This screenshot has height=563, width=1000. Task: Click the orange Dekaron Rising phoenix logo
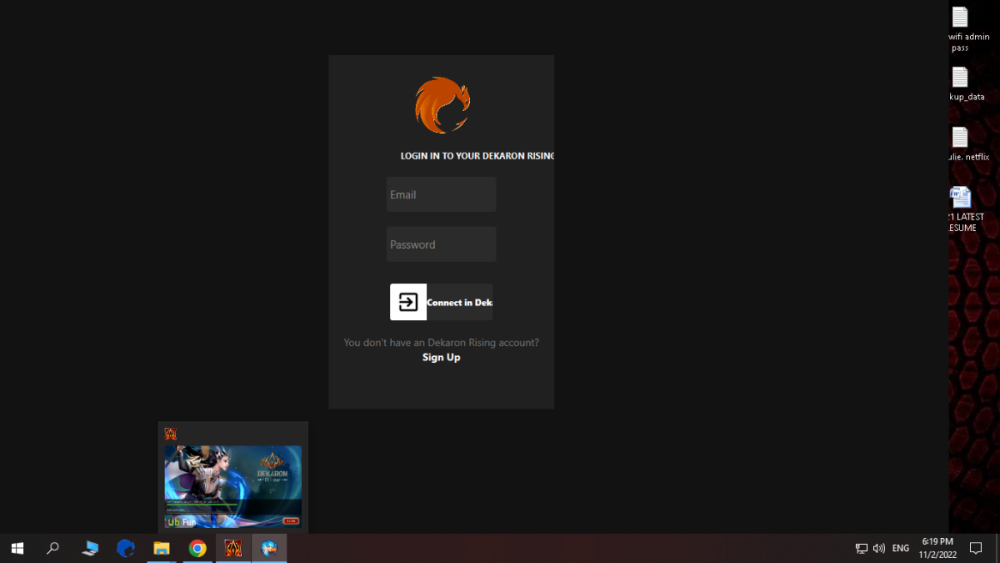443,105
